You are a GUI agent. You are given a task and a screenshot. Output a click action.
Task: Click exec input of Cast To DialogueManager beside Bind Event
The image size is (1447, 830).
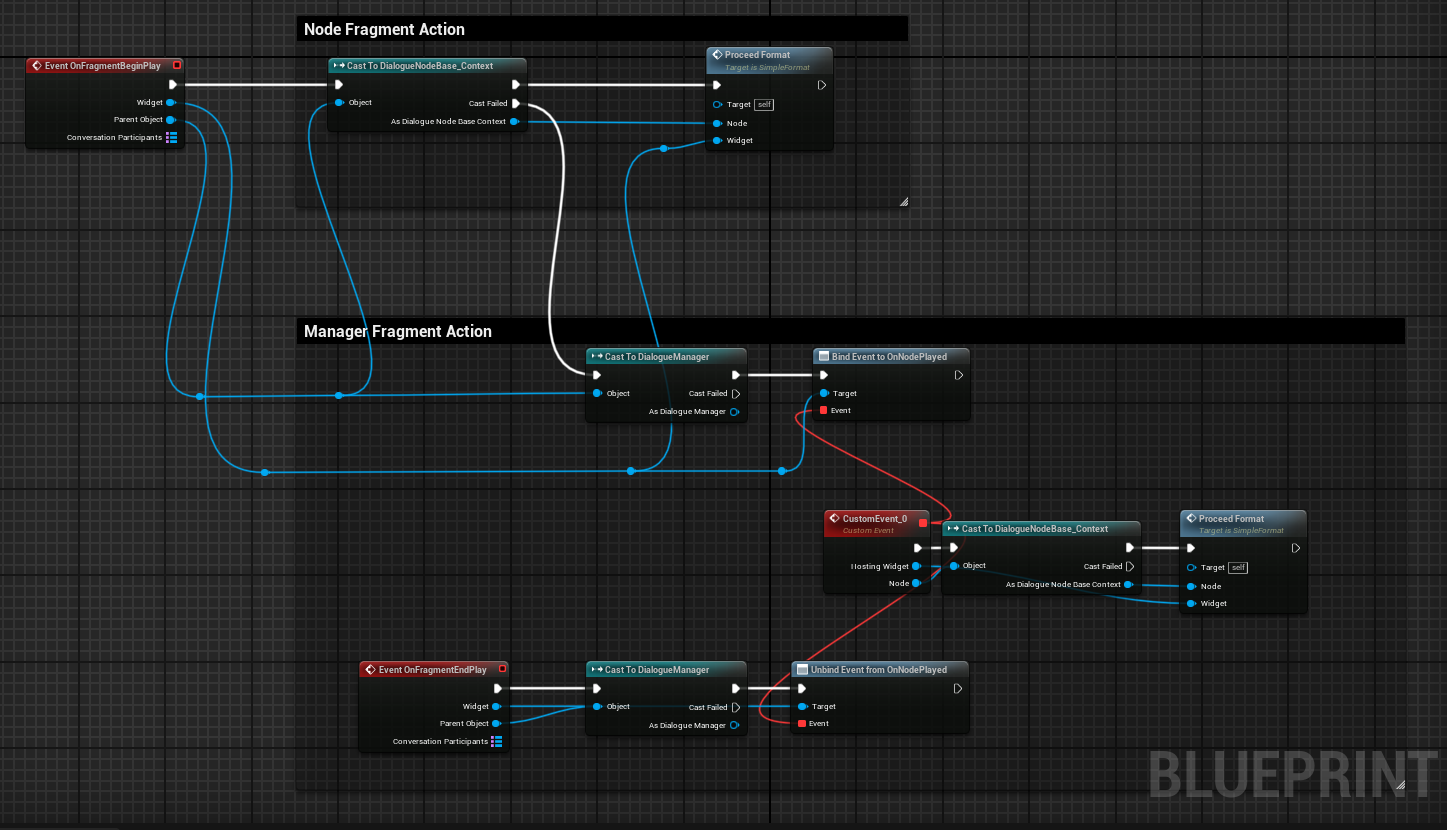[597, 376]
